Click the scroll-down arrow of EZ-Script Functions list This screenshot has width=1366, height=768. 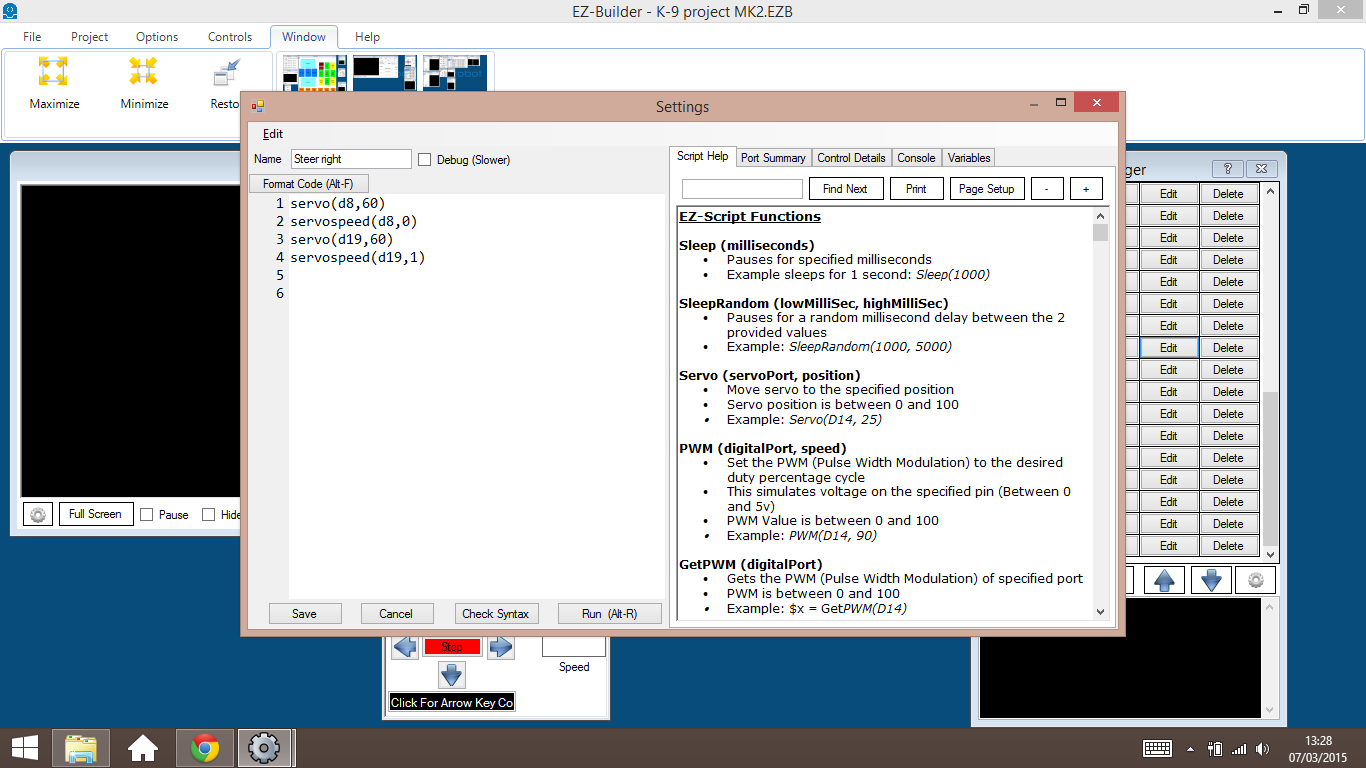(1100, 612)
